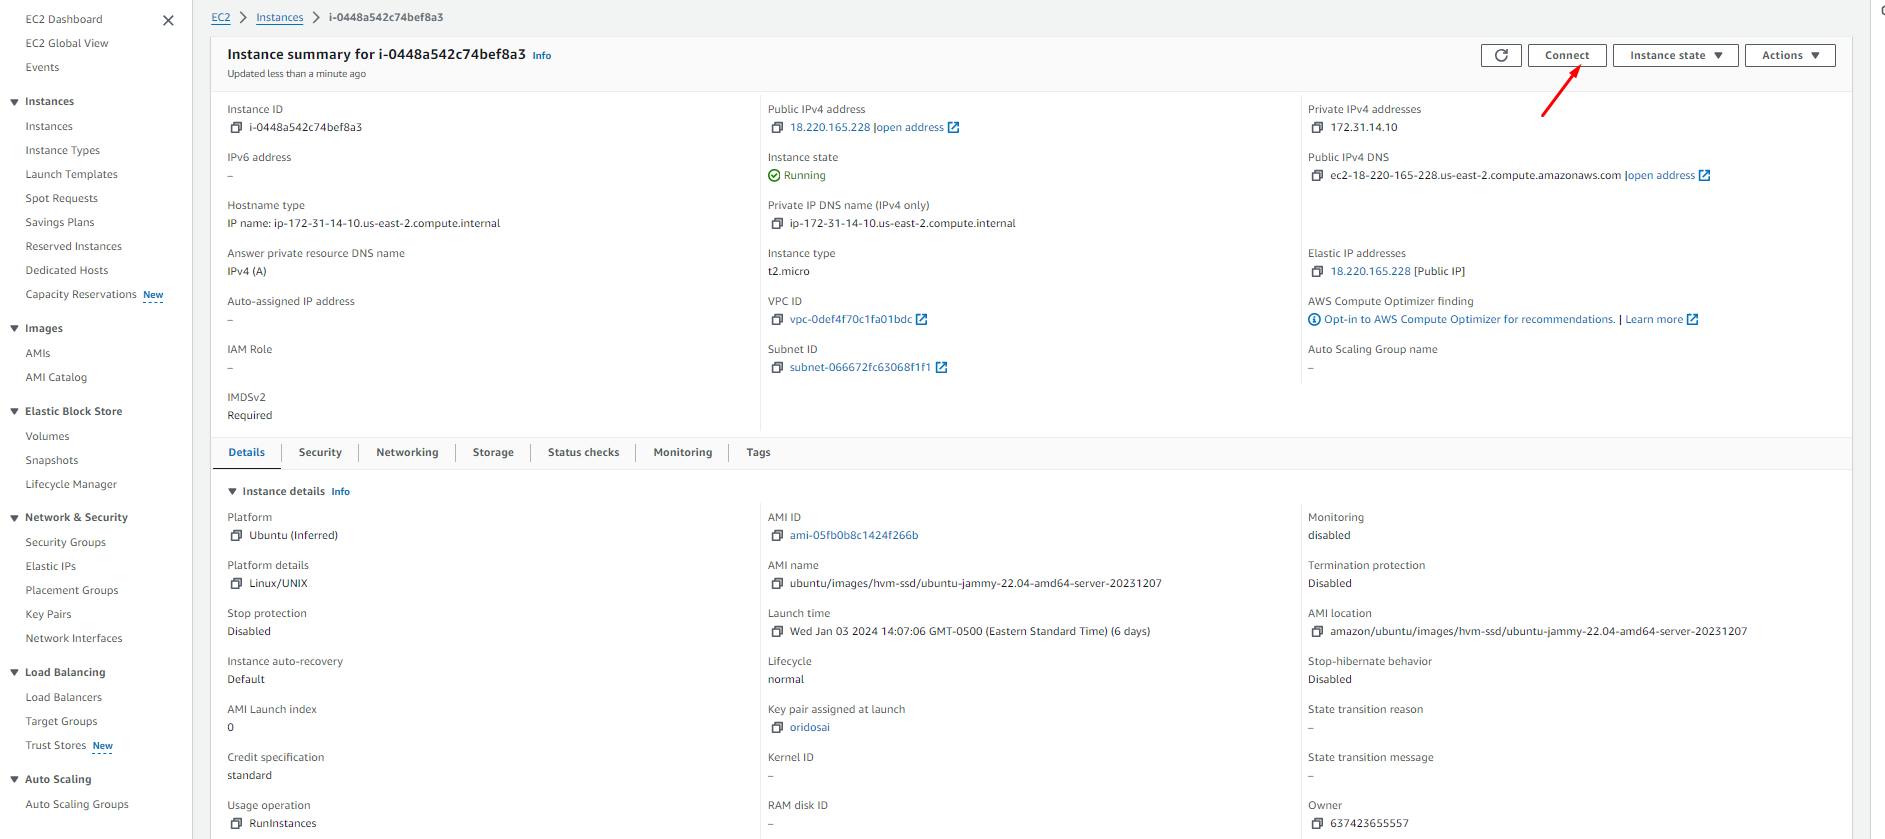Open the Info link beside Instance summary
This screenshot has height=839, width=1885.
542,56
